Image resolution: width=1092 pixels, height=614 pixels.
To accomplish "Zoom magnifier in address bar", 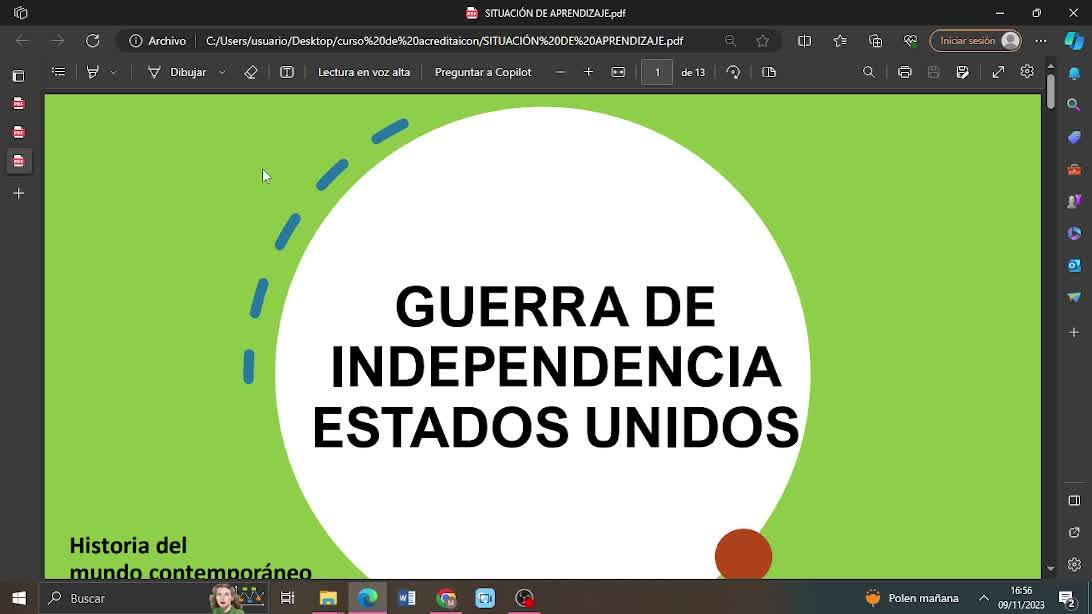I will [730, 40].
